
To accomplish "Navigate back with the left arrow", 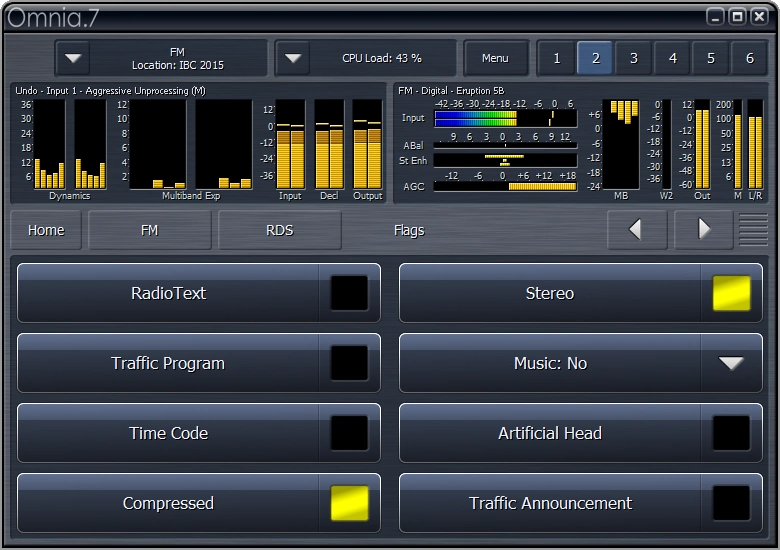I will 636,229.
